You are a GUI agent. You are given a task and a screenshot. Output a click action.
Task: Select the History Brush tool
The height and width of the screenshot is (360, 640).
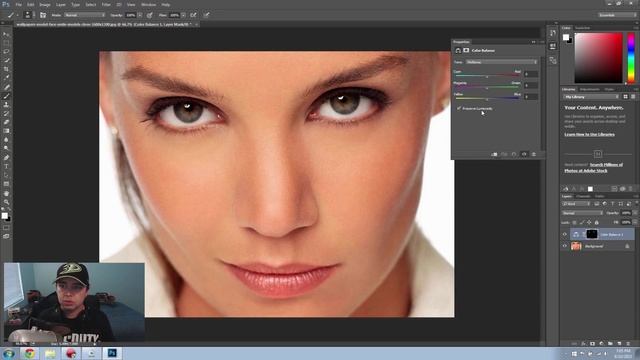point(6,113)
